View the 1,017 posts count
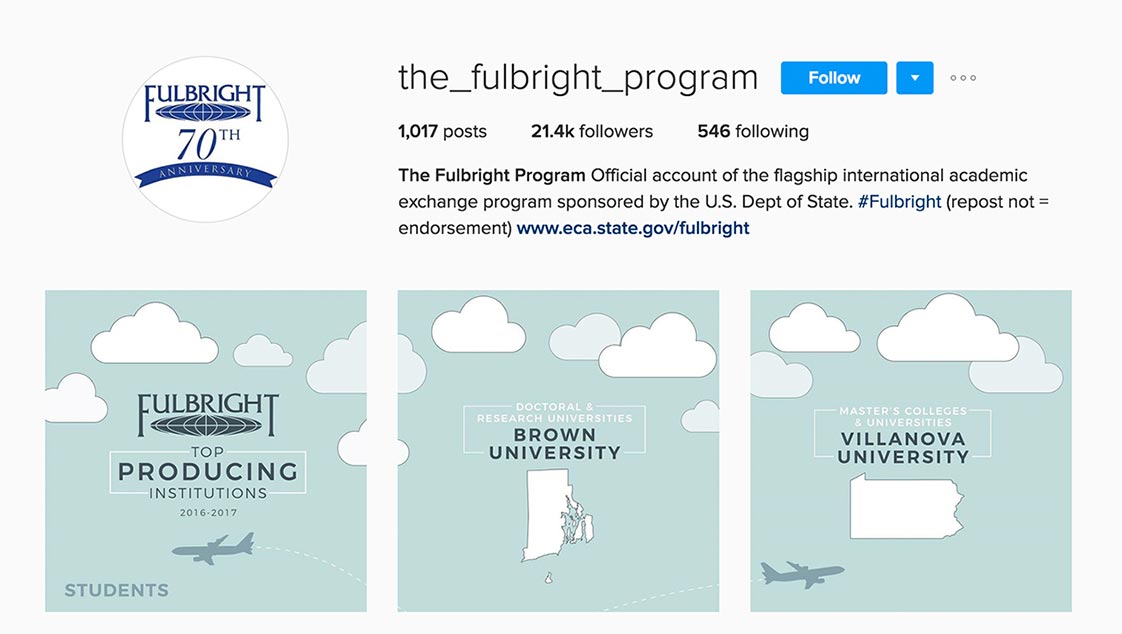Viewport: 1122px width, 634px height. point(442,131)
